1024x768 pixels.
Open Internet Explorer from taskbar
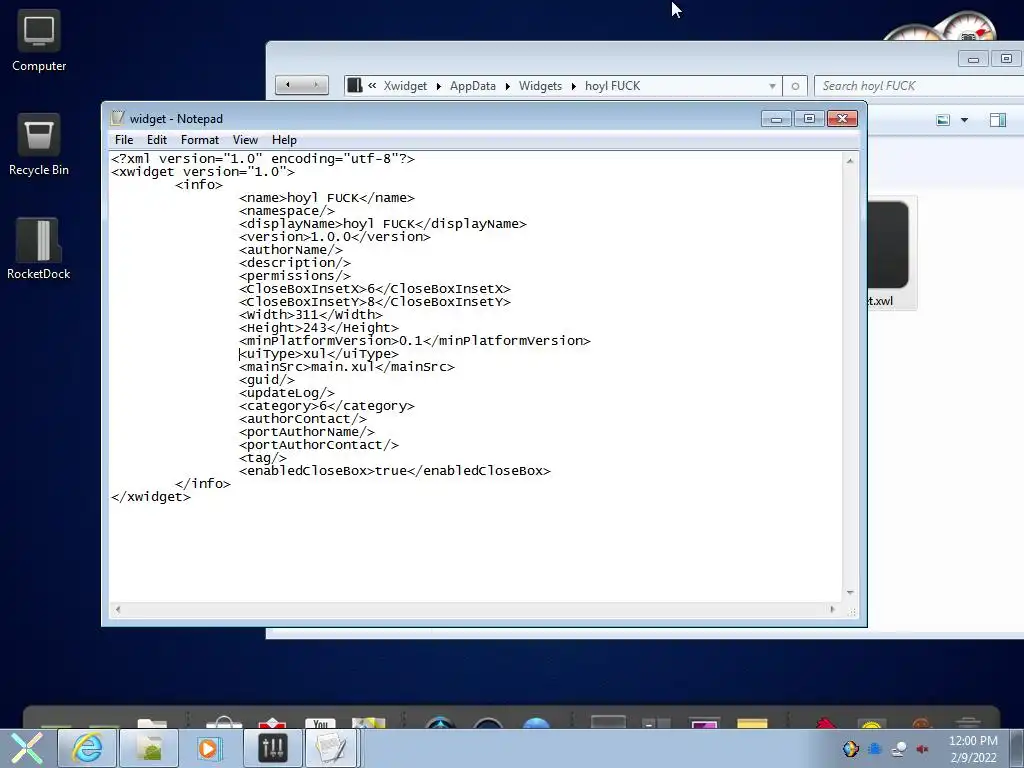(87, 748)
